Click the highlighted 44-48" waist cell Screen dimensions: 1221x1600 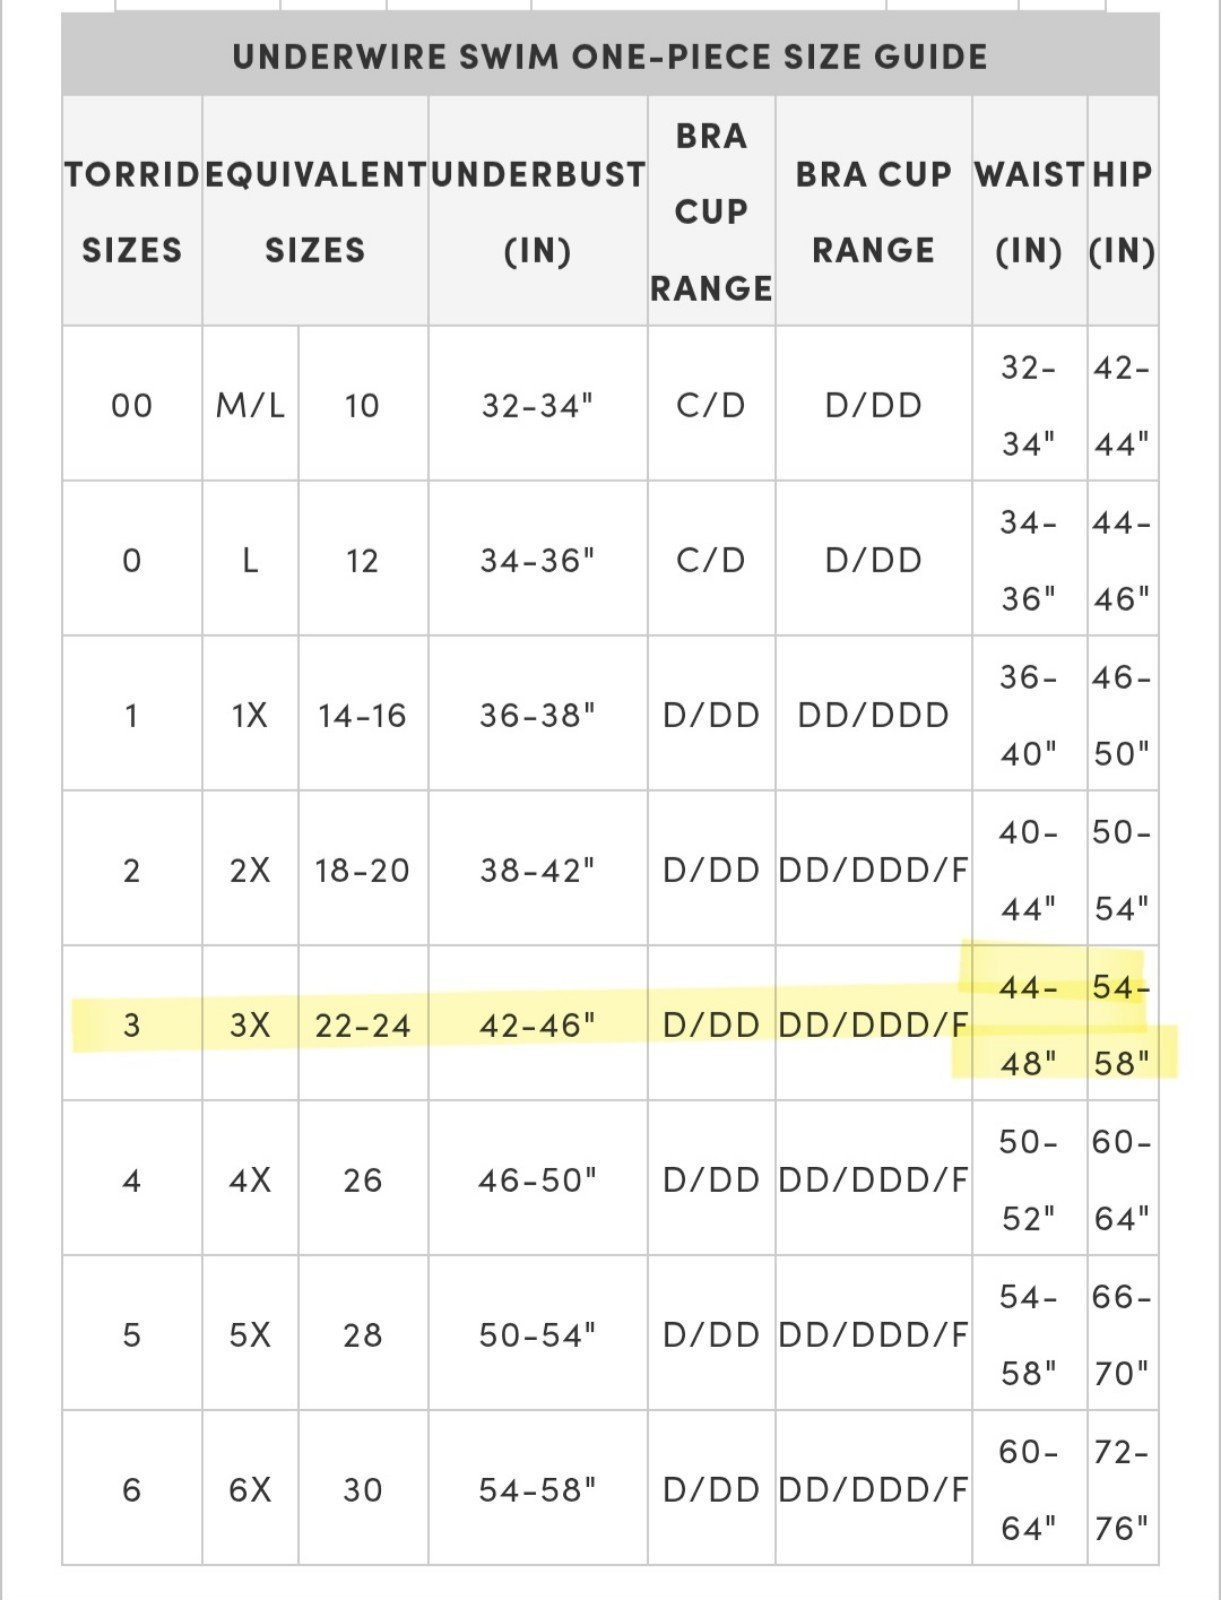pyautogui.click(x=1030, y=1024)
